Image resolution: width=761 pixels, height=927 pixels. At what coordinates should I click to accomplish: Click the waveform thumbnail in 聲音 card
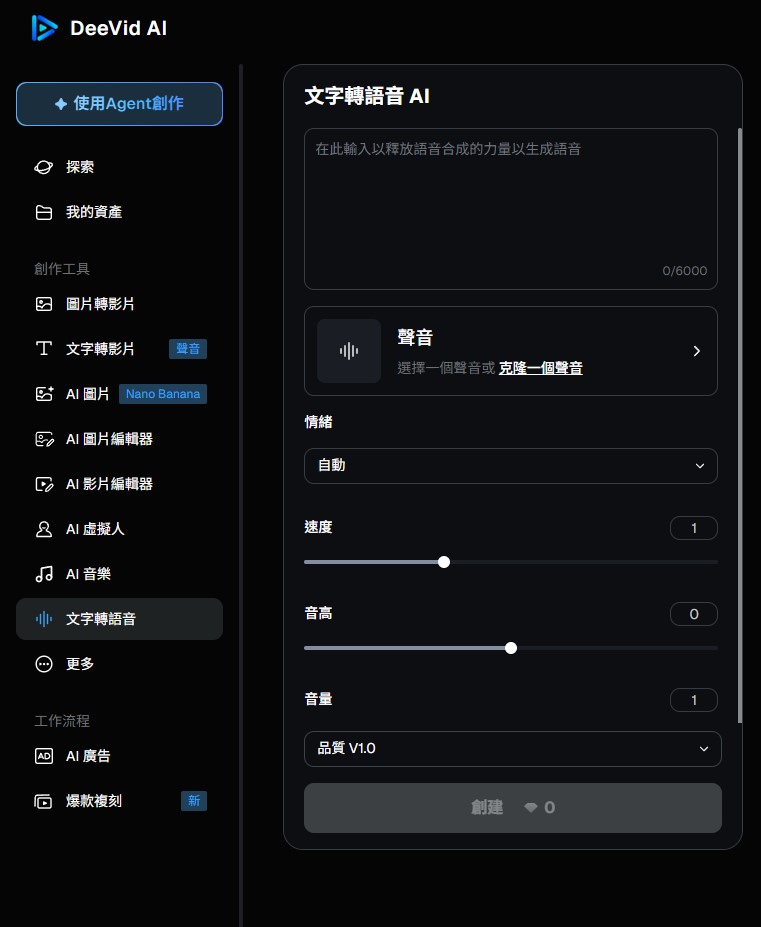point(349,351)
